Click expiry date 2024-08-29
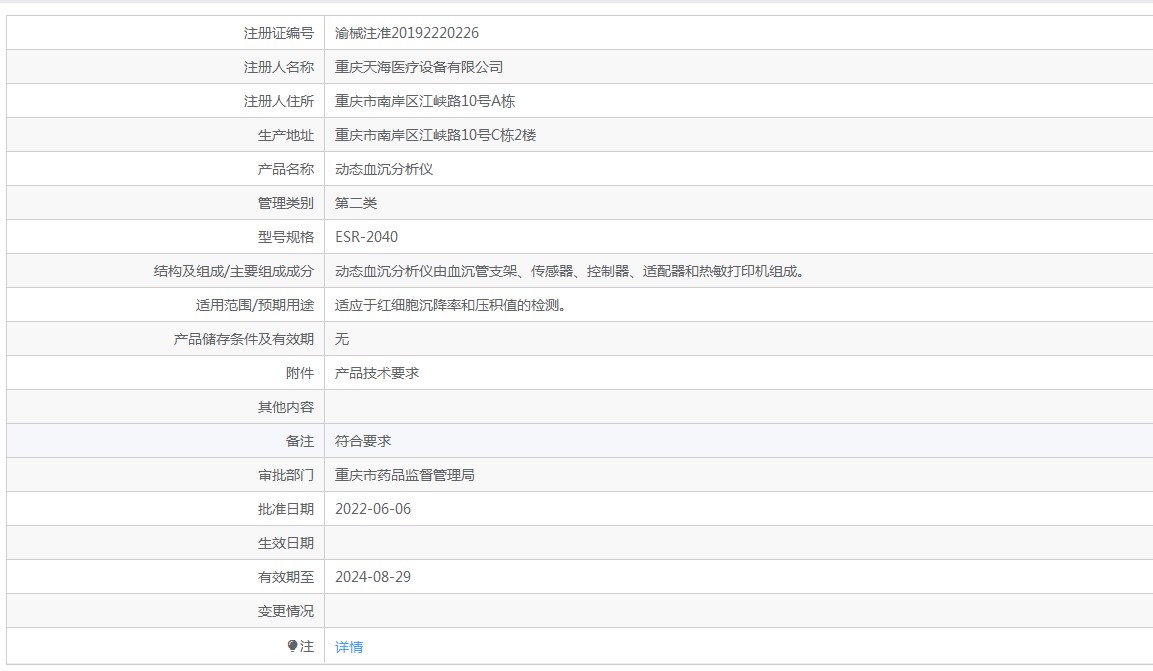The width and height of the screenshot is (1153, 671). tap(373, 577)
